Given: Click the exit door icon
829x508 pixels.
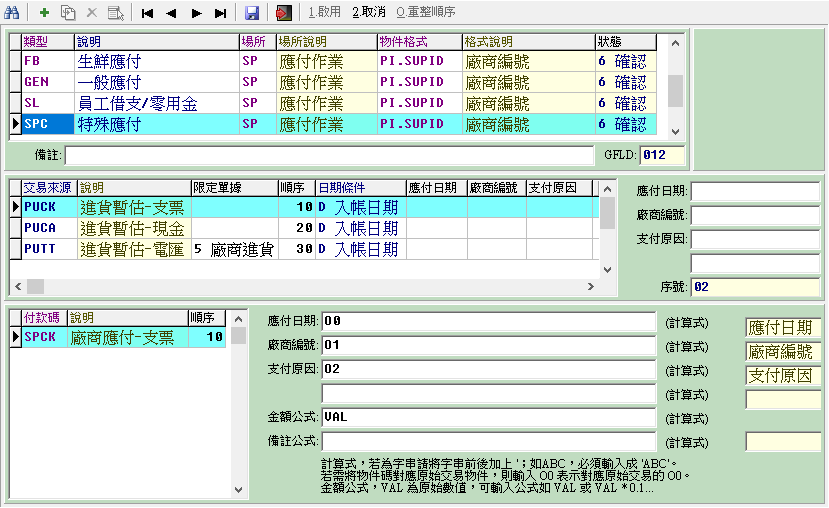Looking at the screenshot, I should click(x=284, y=13).
